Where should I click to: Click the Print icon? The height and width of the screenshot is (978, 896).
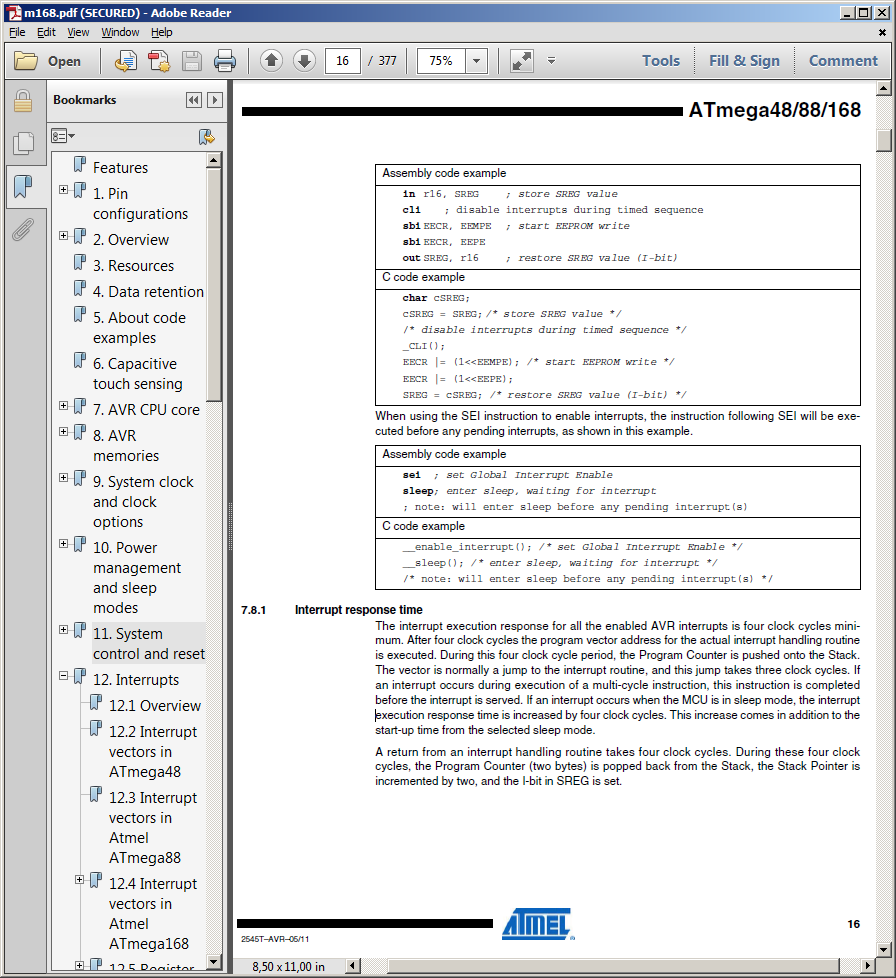224,61
